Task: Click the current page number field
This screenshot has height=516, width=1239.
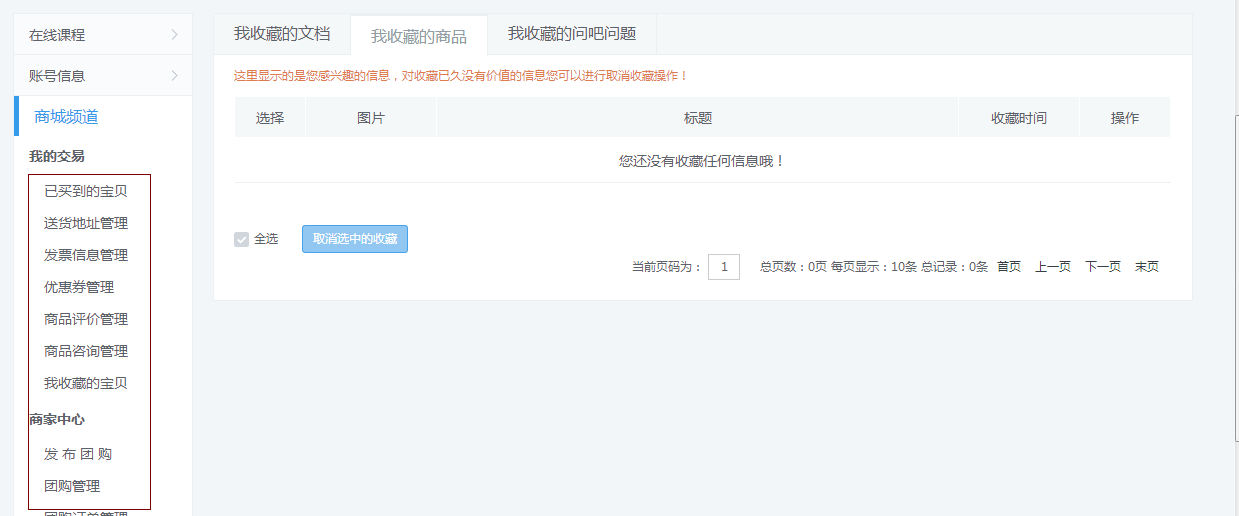Action: (723, 267)
